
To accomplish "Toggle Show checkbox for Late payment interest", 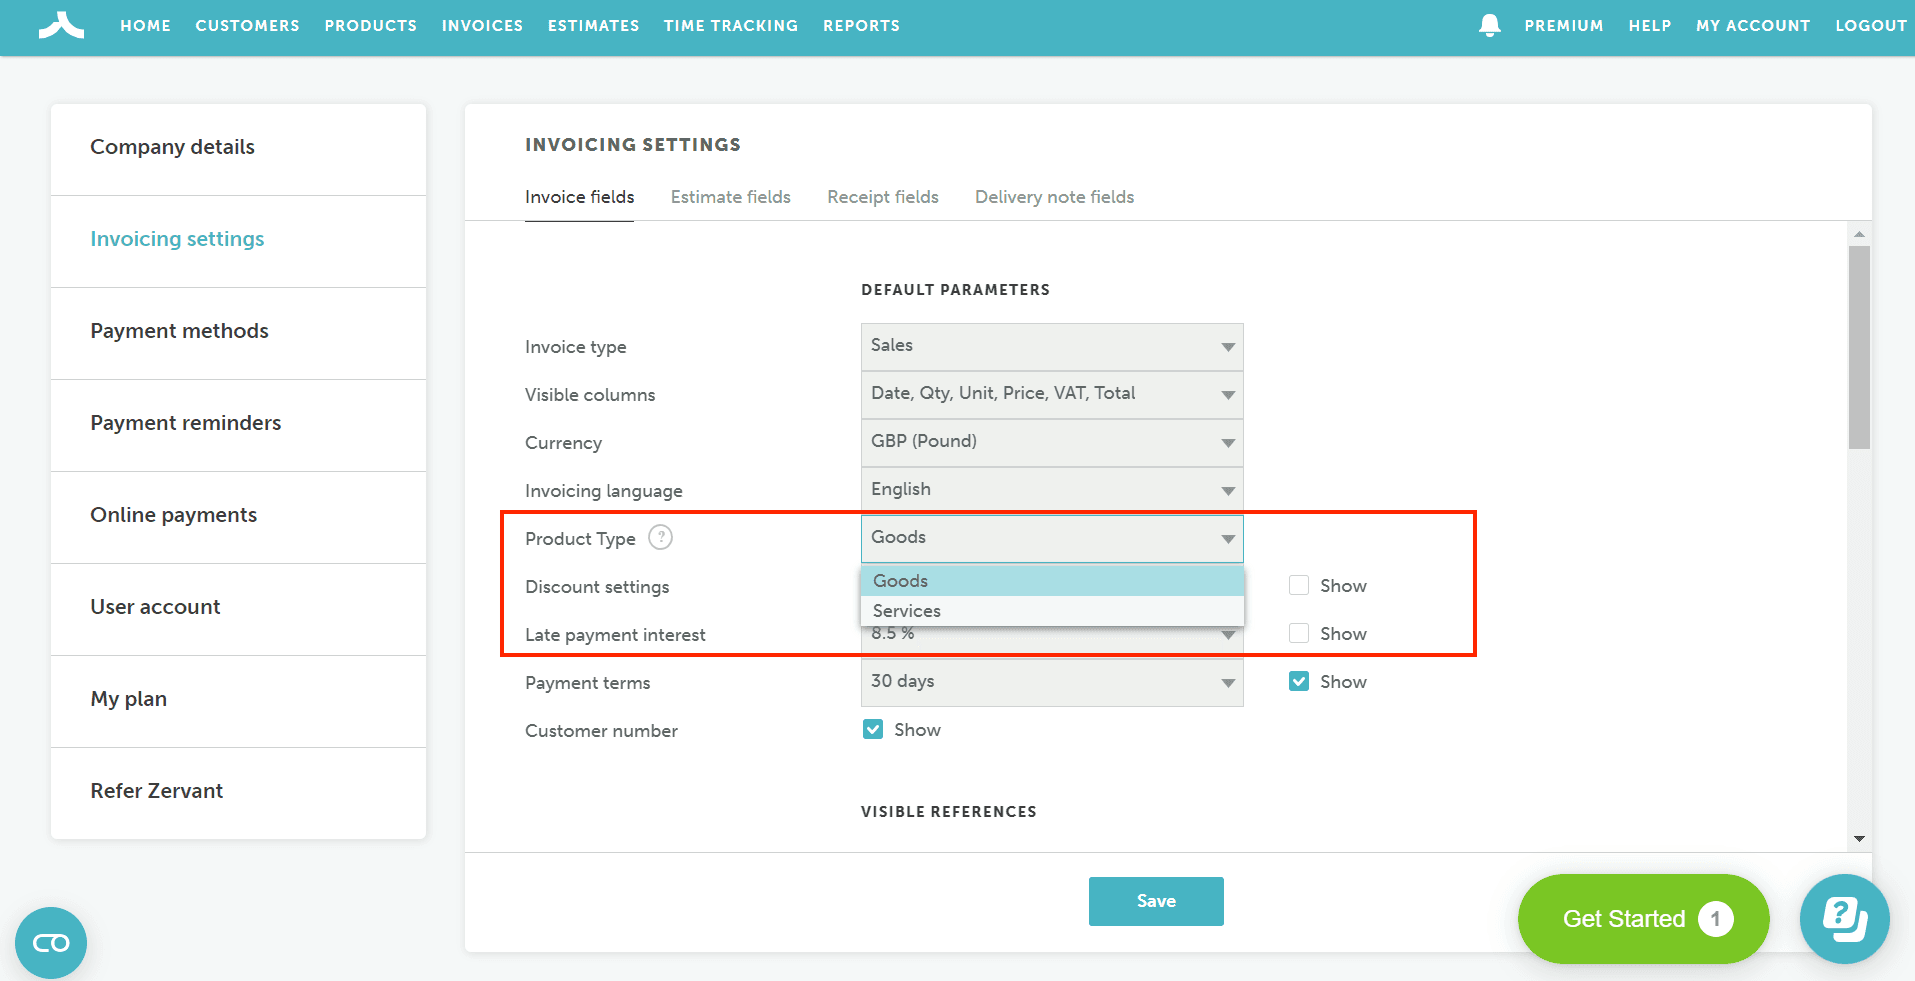I will pos(1299,633).
